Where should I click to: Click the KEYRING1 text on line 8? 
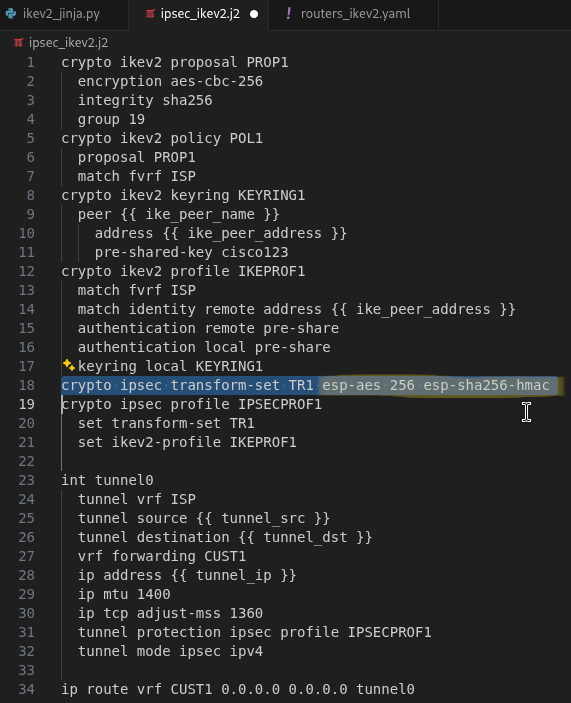(x=271, y=195)
